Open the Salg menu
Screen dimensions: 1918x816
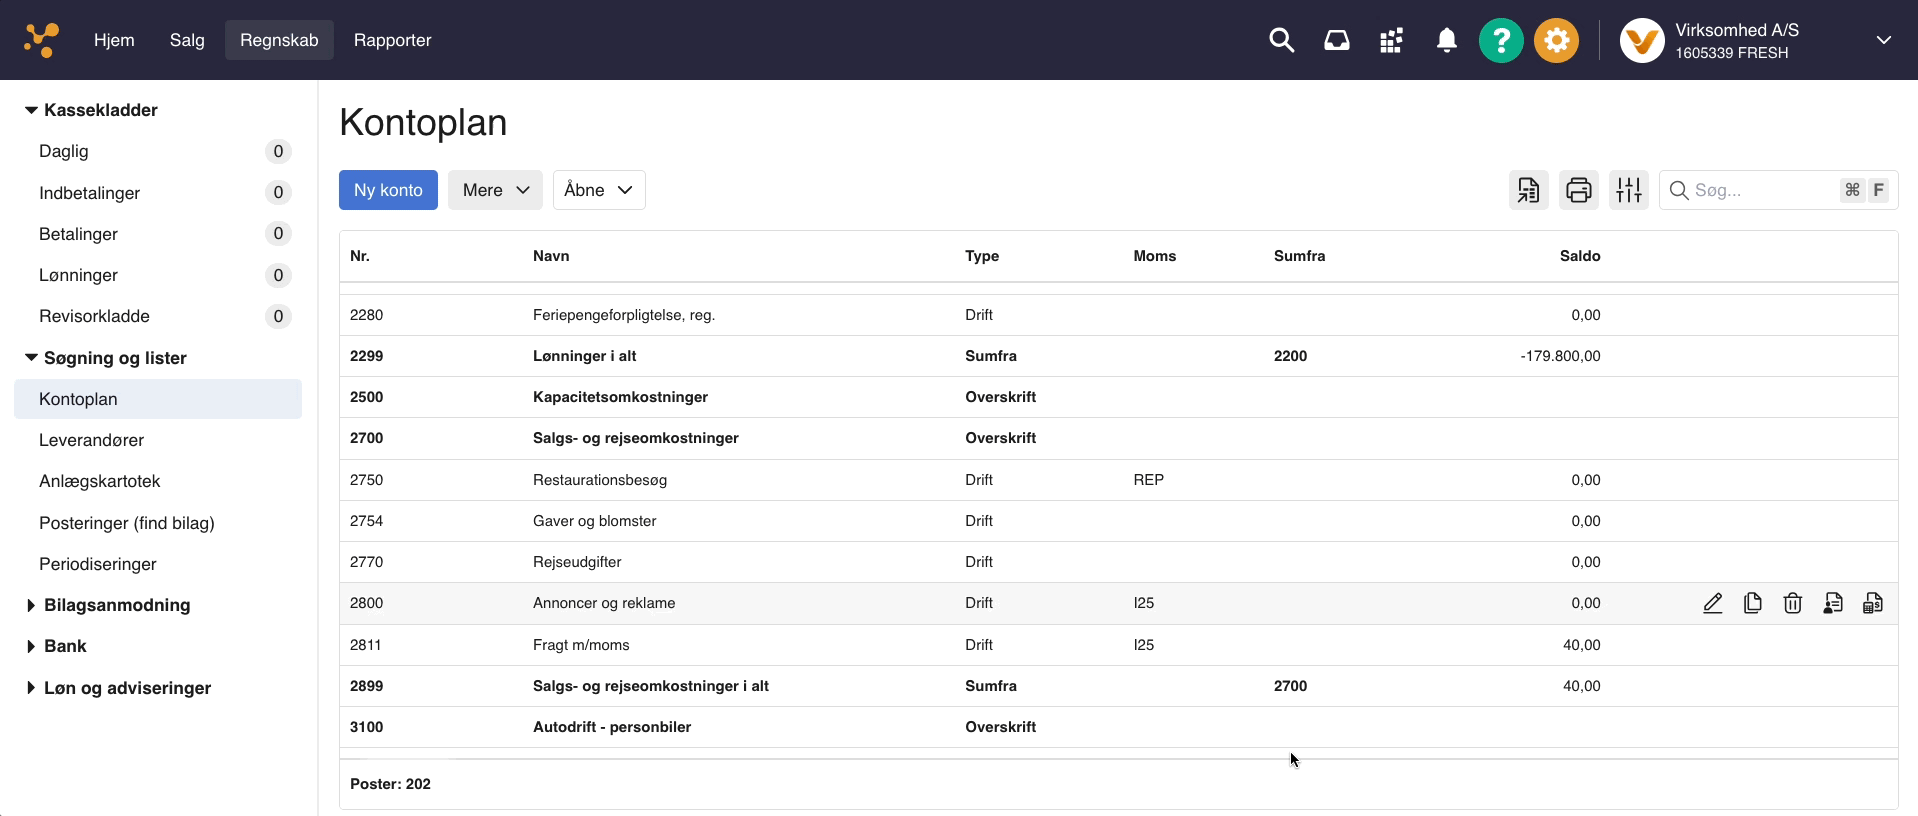(x=187, y=40)
